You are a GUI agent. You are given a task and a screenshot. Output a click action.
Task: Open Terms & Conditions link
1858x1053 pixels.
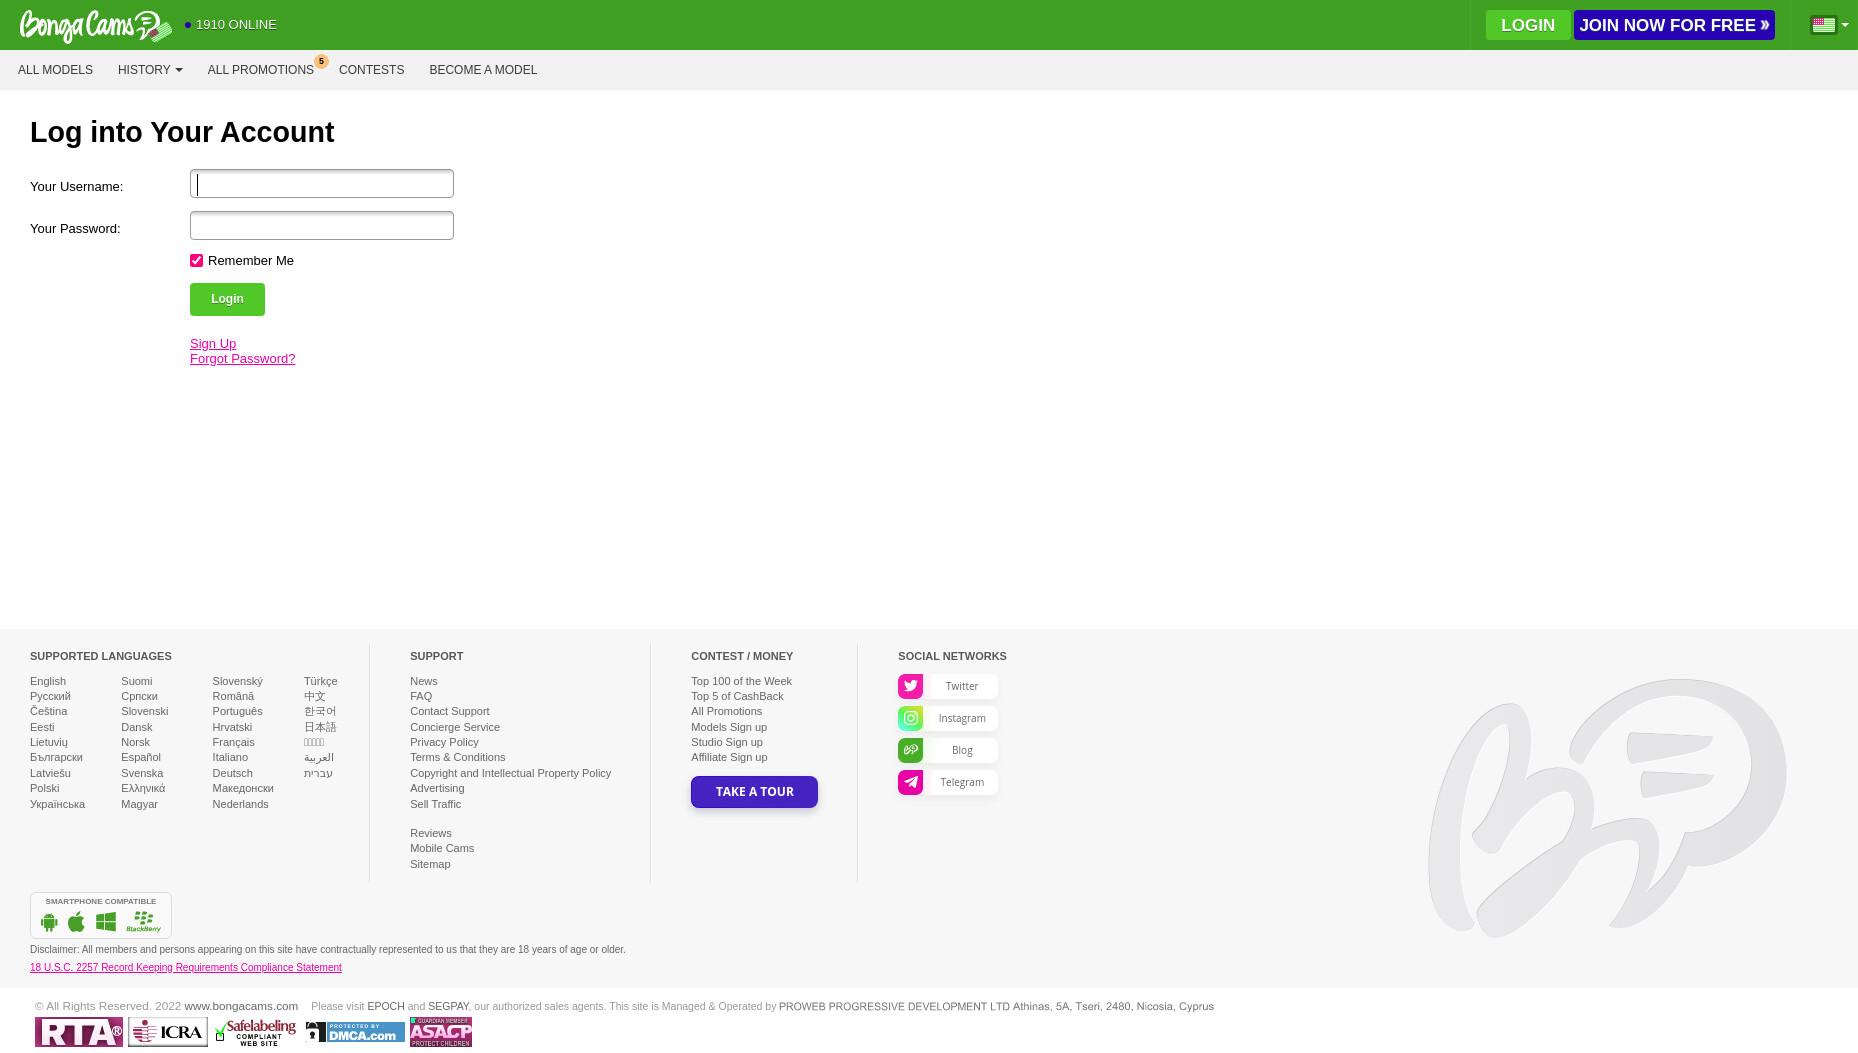click(457, 757)
